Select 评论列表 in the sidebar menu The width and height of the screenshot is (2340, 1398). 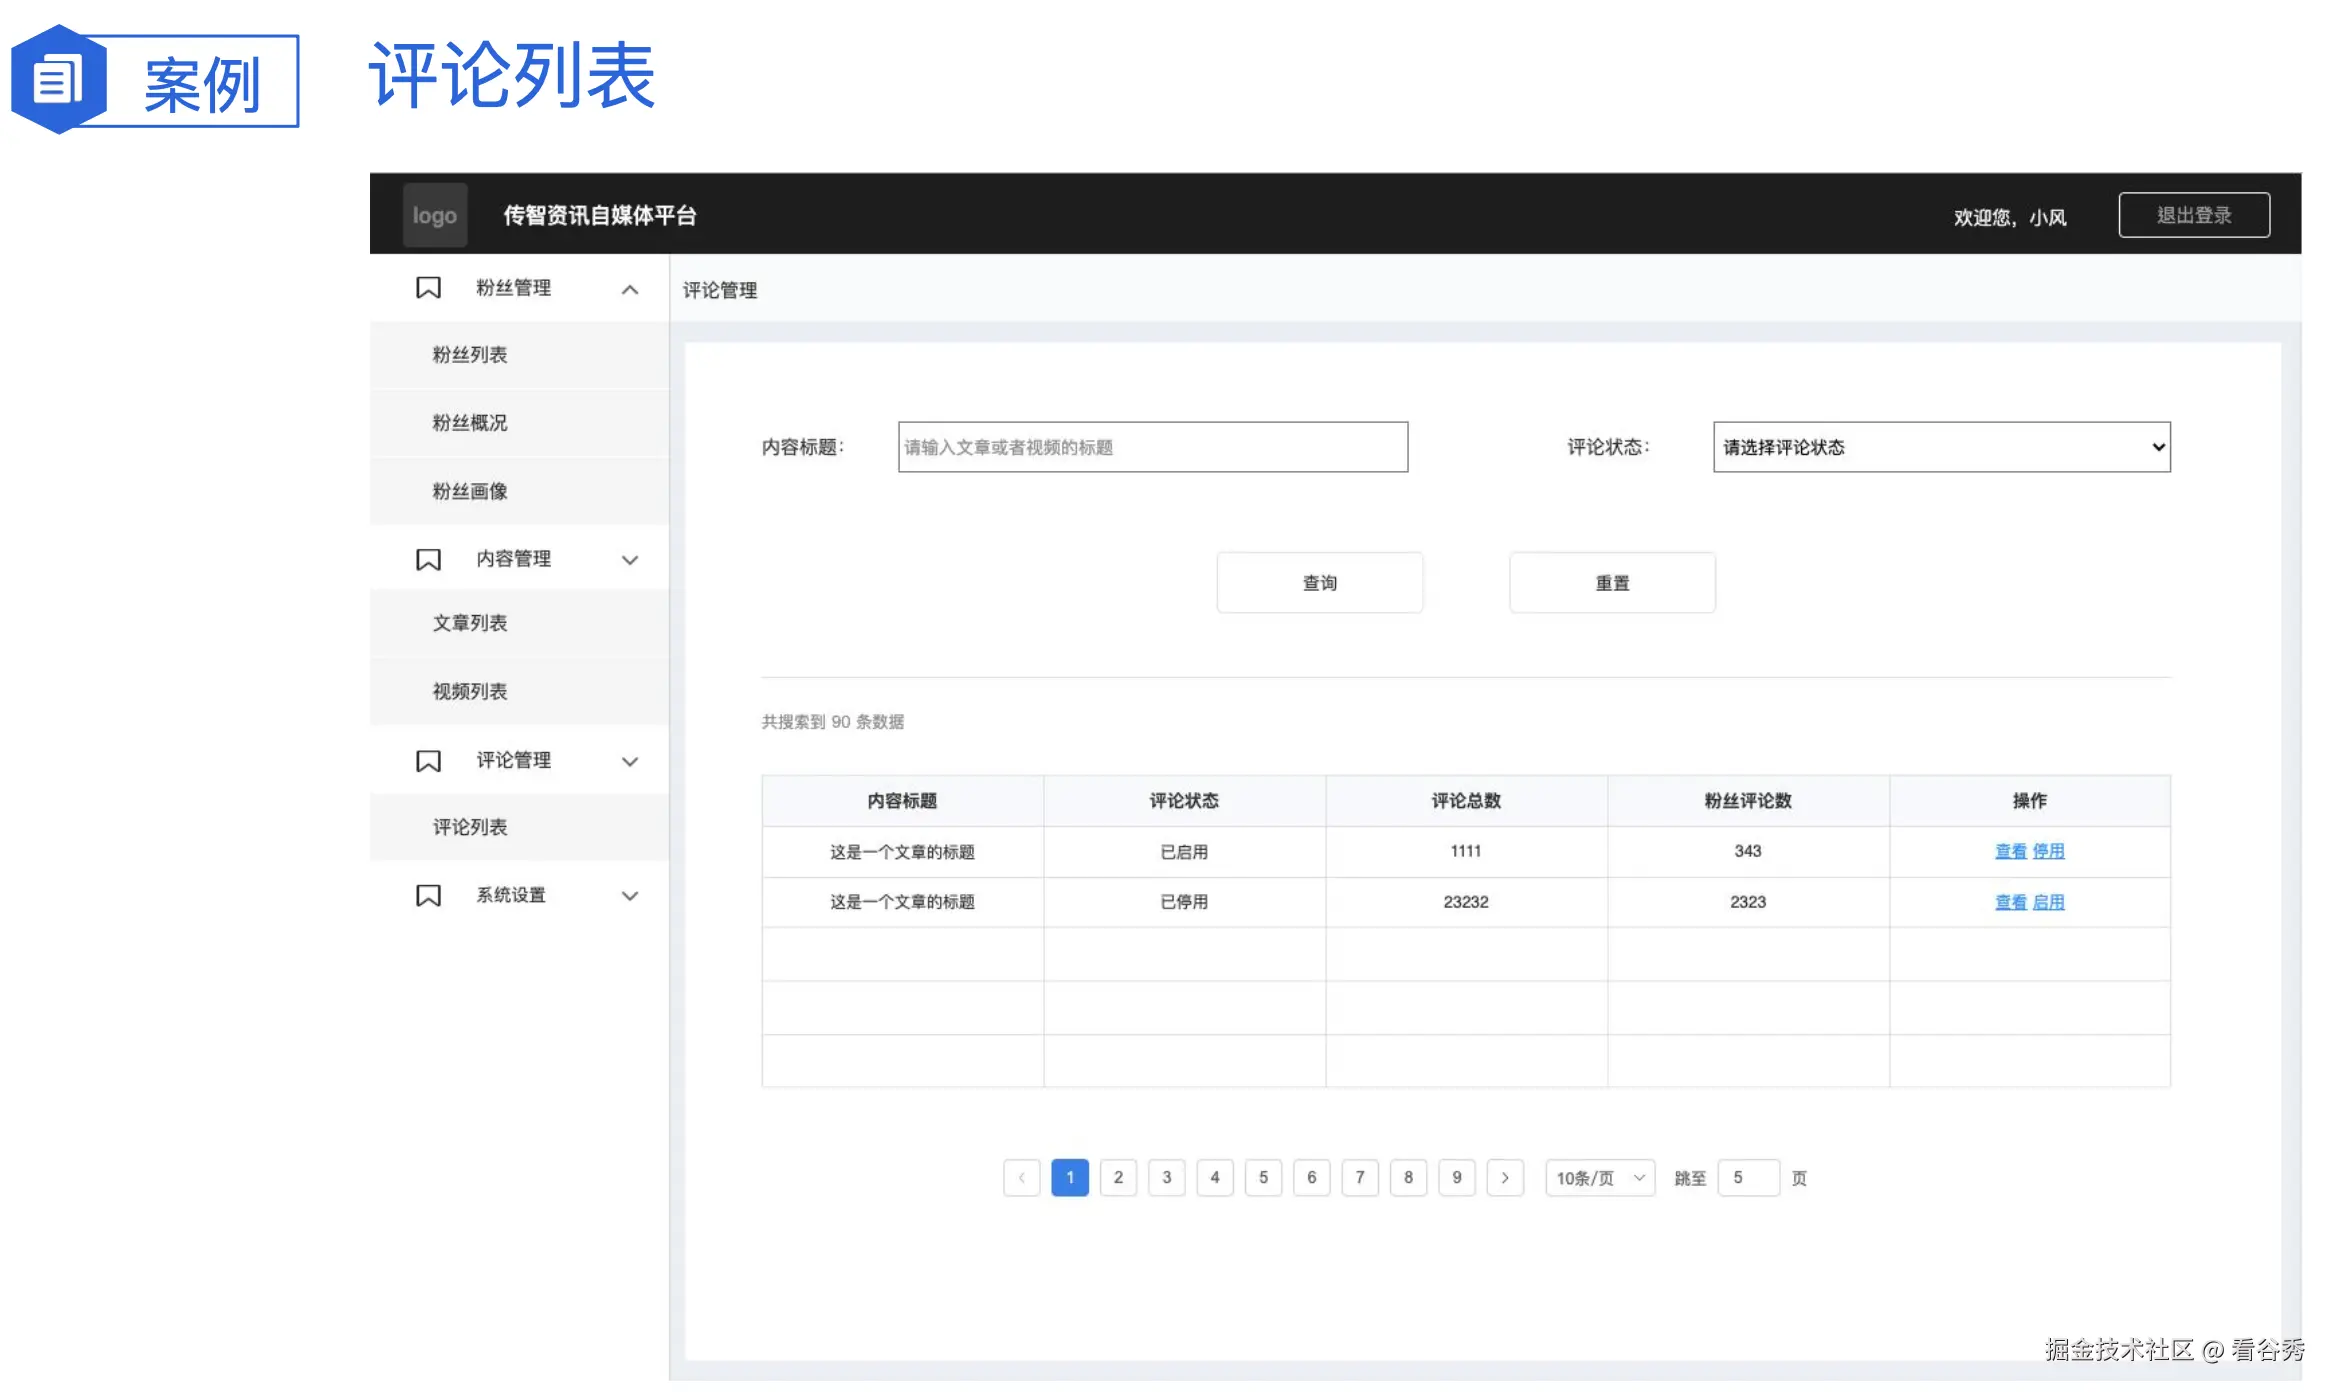pyautogui.click(x=468, y=827)
